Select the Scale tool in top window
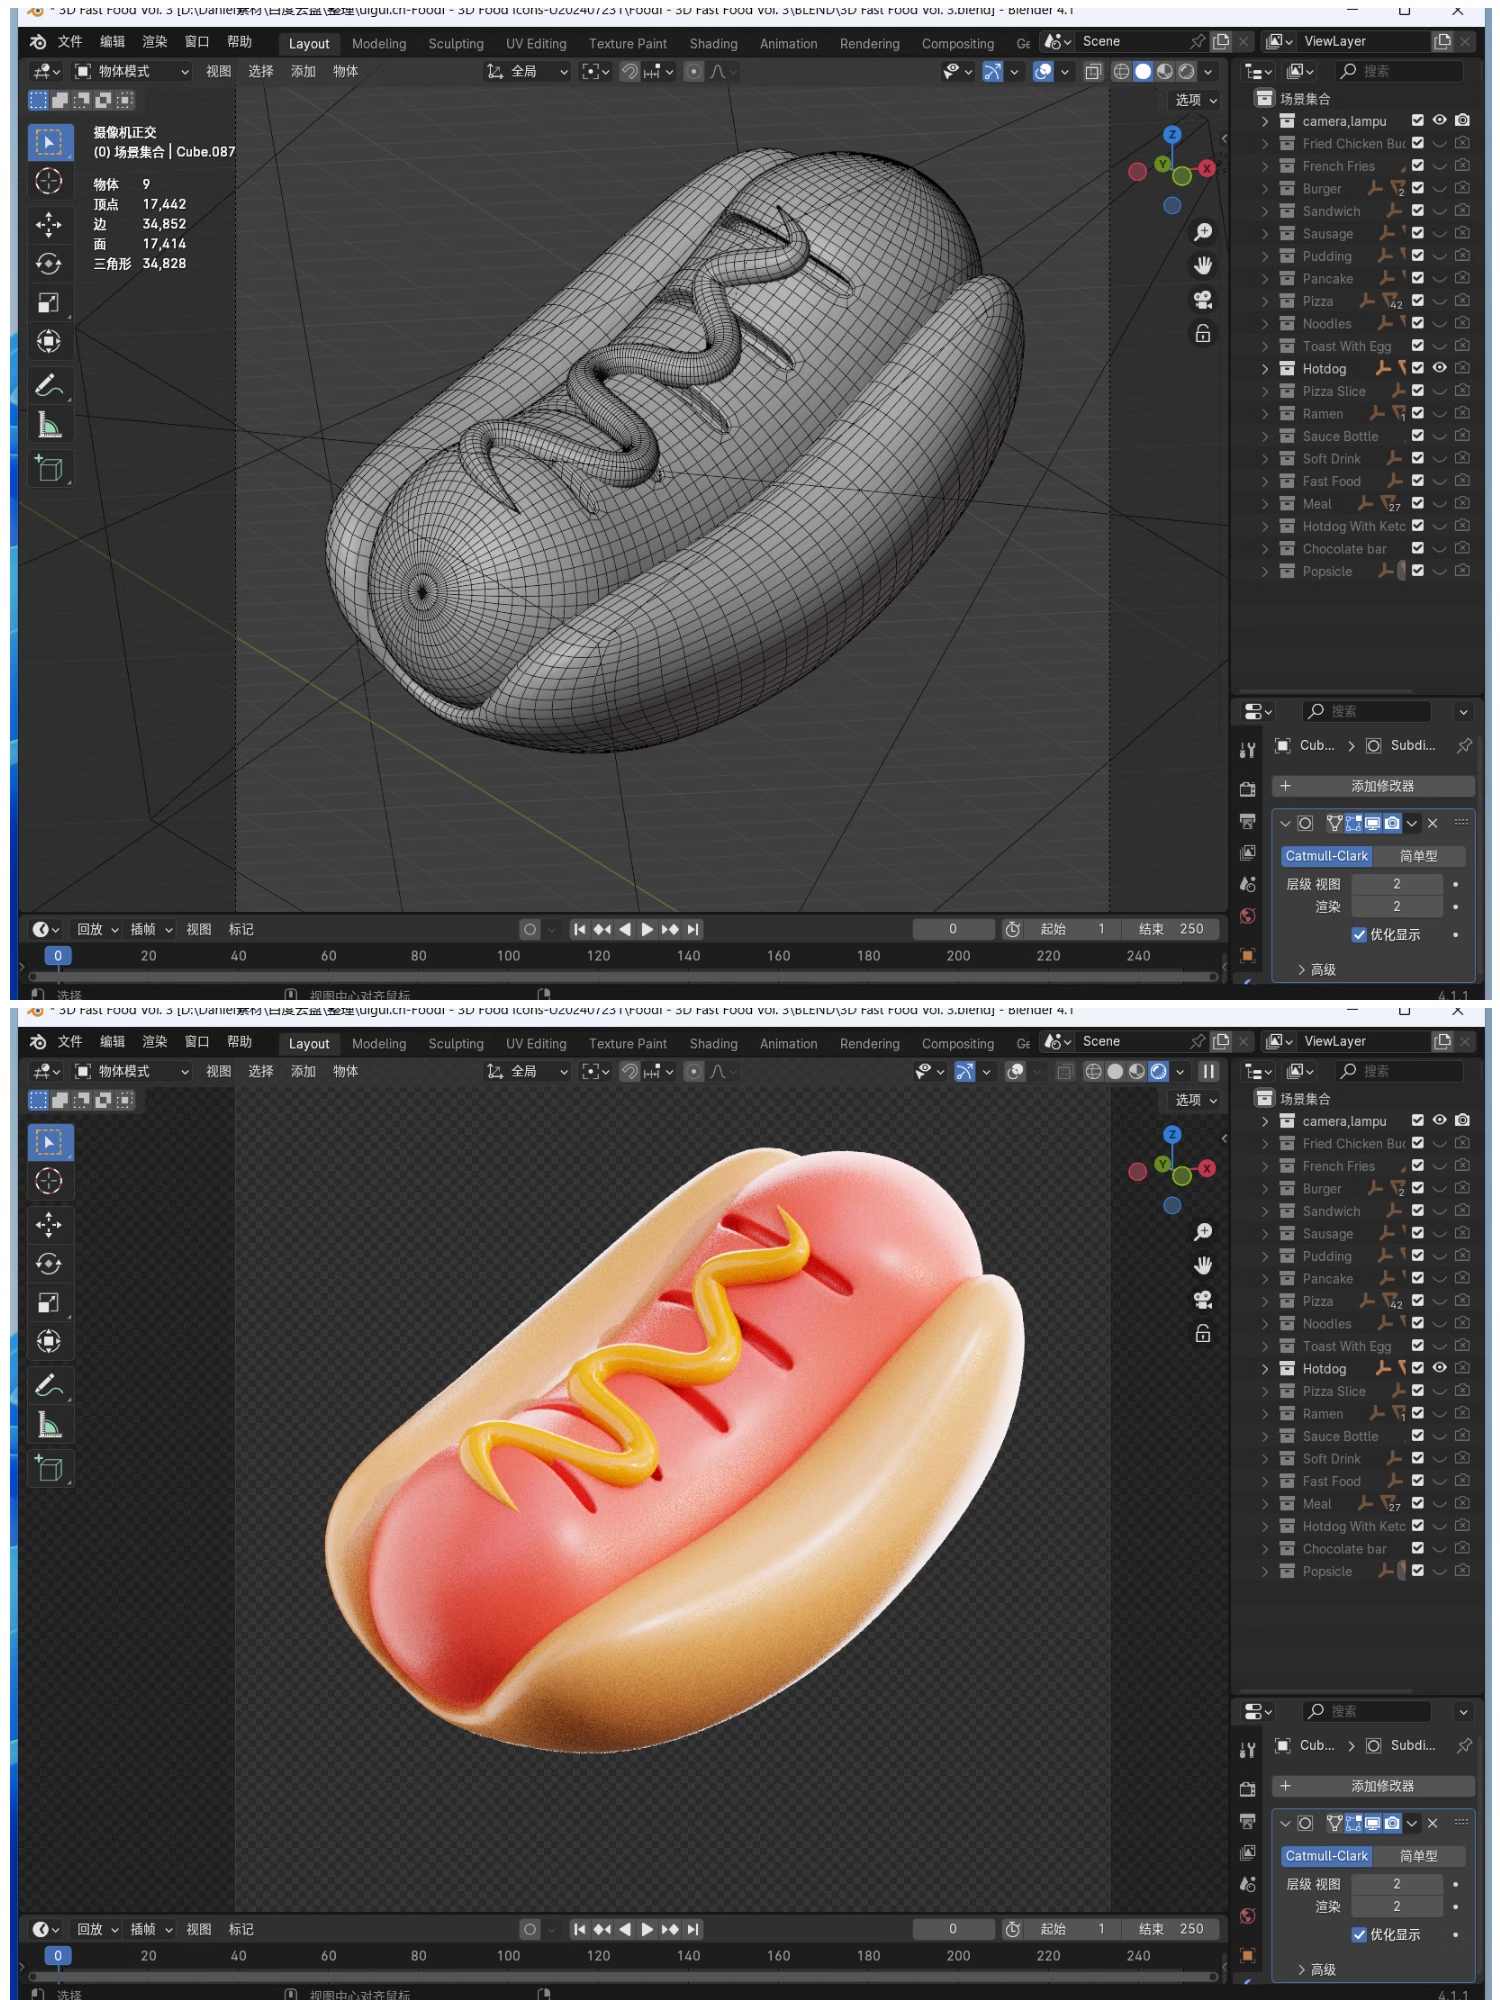Viewport: 1500px width, 2000px height. coord(48,302)
